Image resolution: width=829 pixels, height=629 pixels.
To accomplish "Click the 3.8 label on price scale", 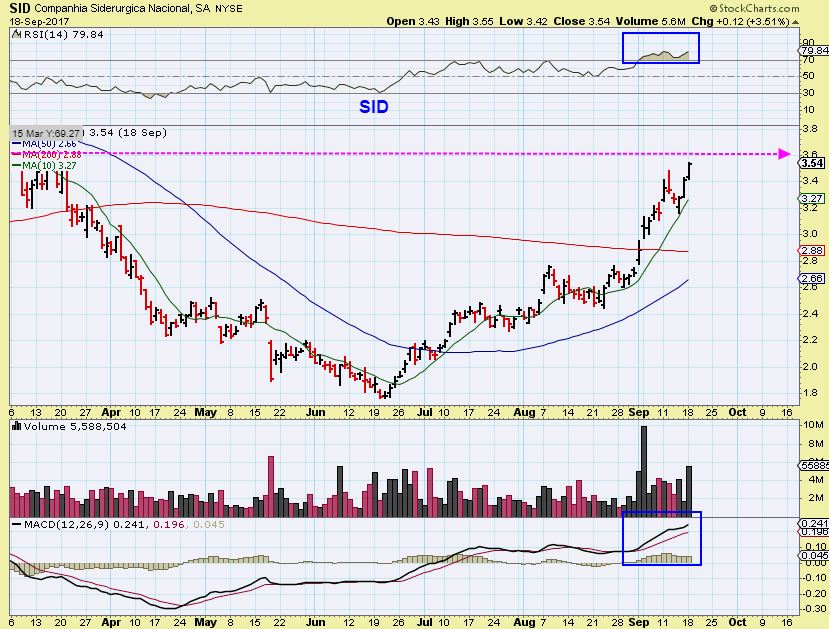I will (809, 128).
